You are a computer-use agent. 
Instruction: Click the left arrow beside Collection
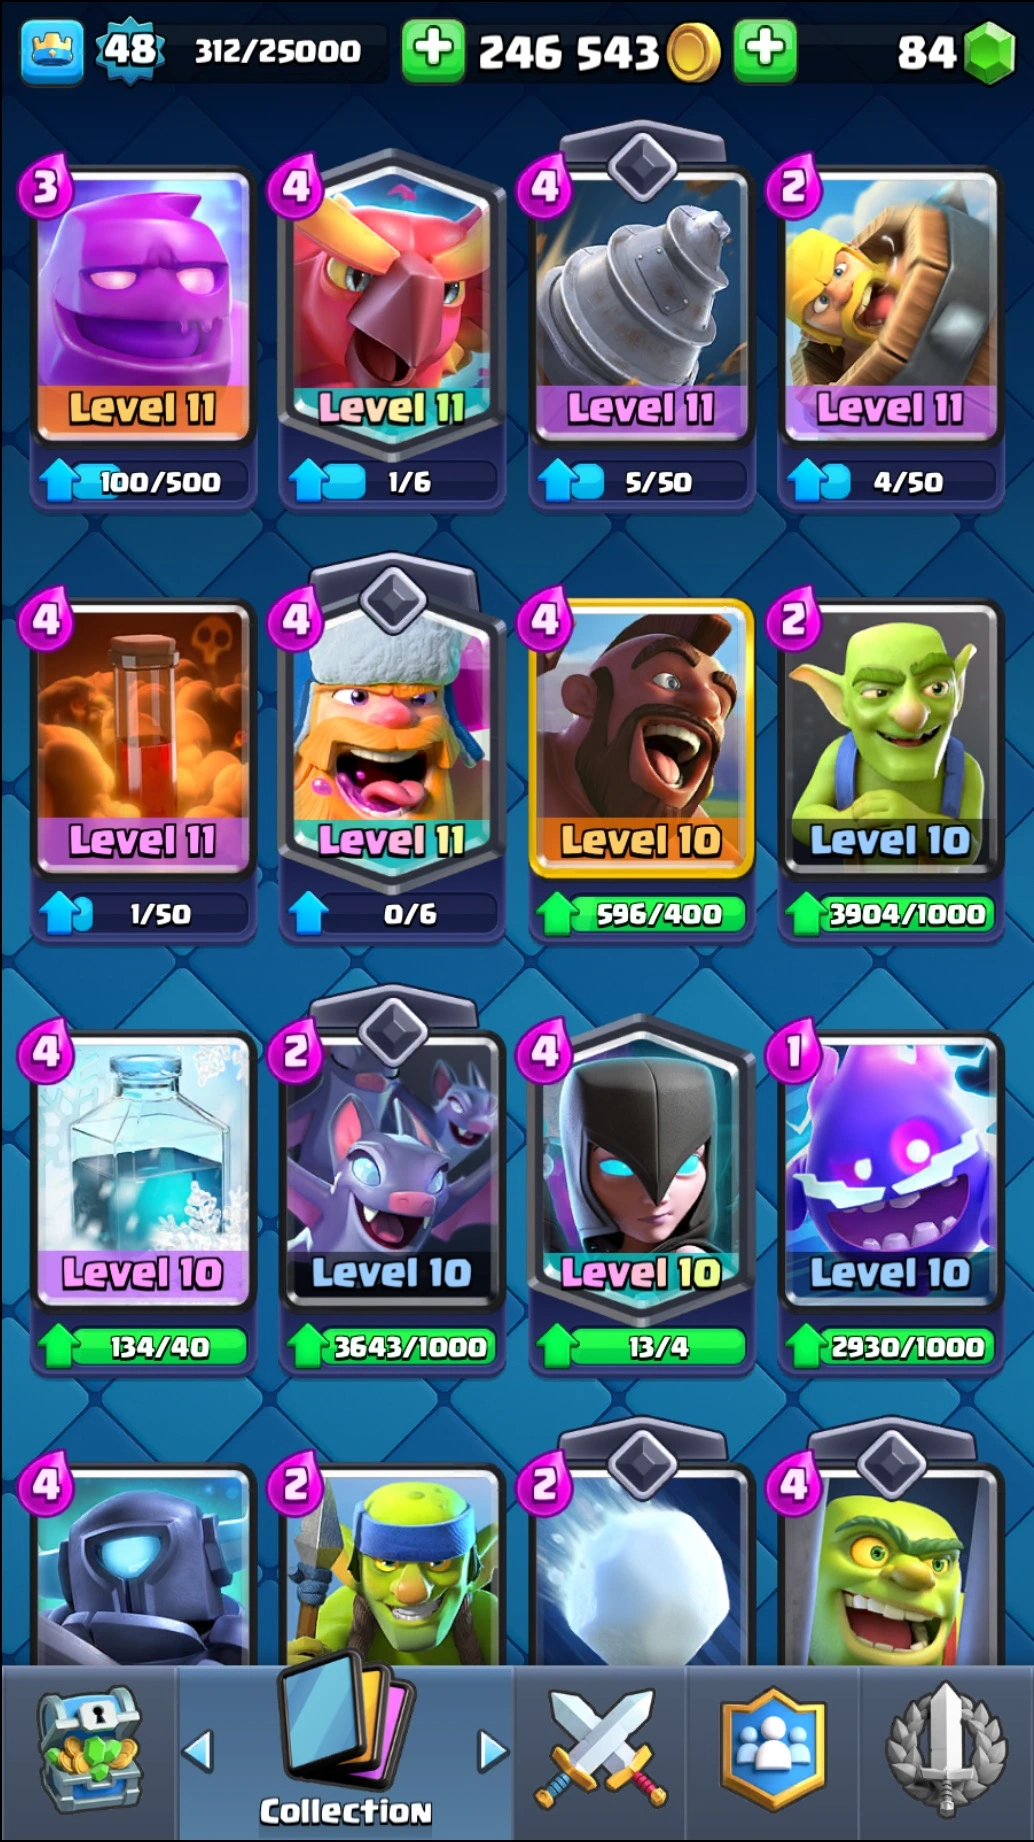(198, 1751)
